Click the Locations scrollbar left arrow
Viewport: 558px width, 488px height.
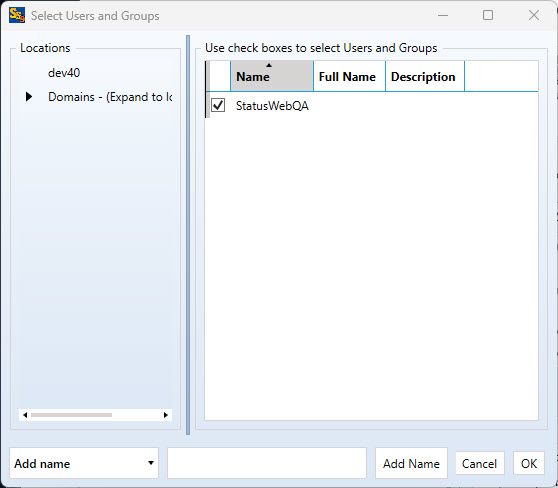[25, 415]
